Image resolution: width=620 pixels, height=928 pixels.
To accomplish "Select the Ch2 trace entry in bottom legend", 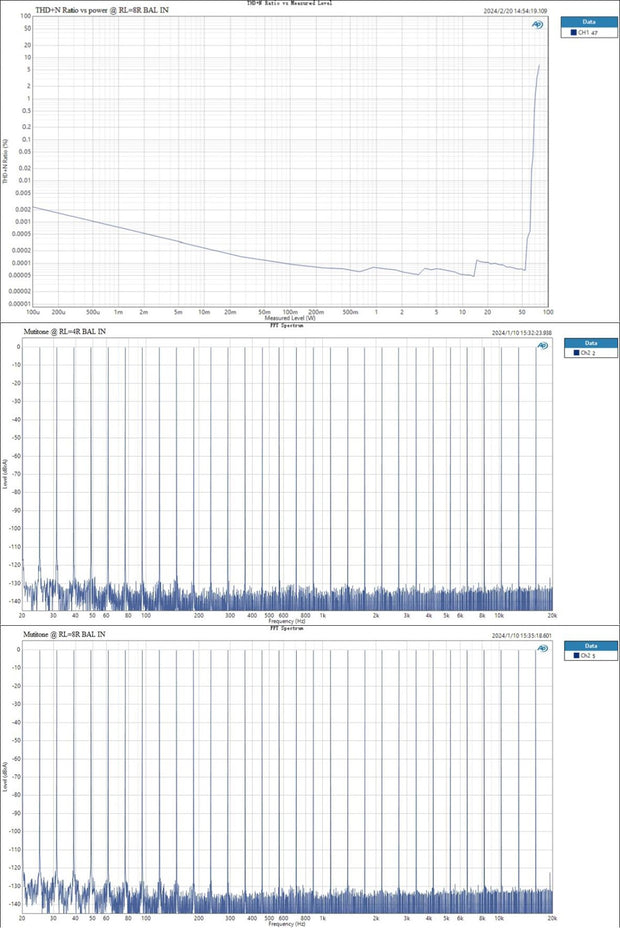I will [587, 656].
